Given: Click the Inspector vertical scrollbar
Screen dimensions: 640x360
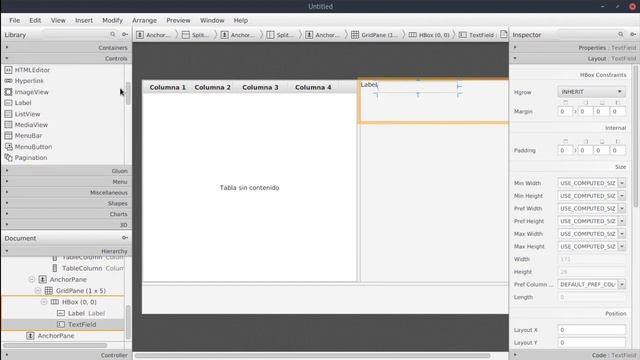Looking at the screenshot, I should (x=636, y=137).
